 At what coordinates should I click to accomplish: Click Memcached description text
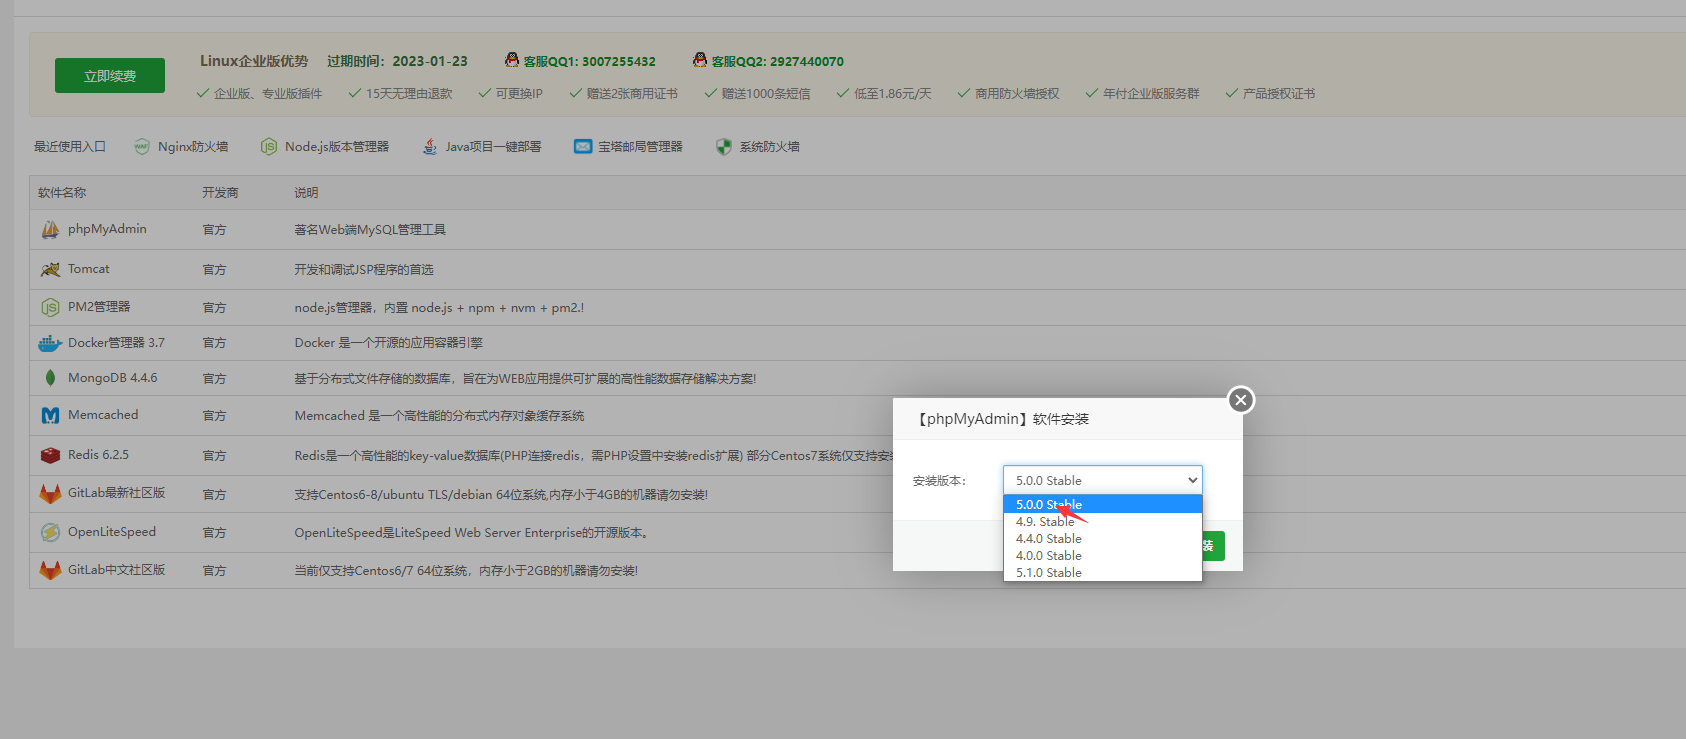(x=439, y=416)
